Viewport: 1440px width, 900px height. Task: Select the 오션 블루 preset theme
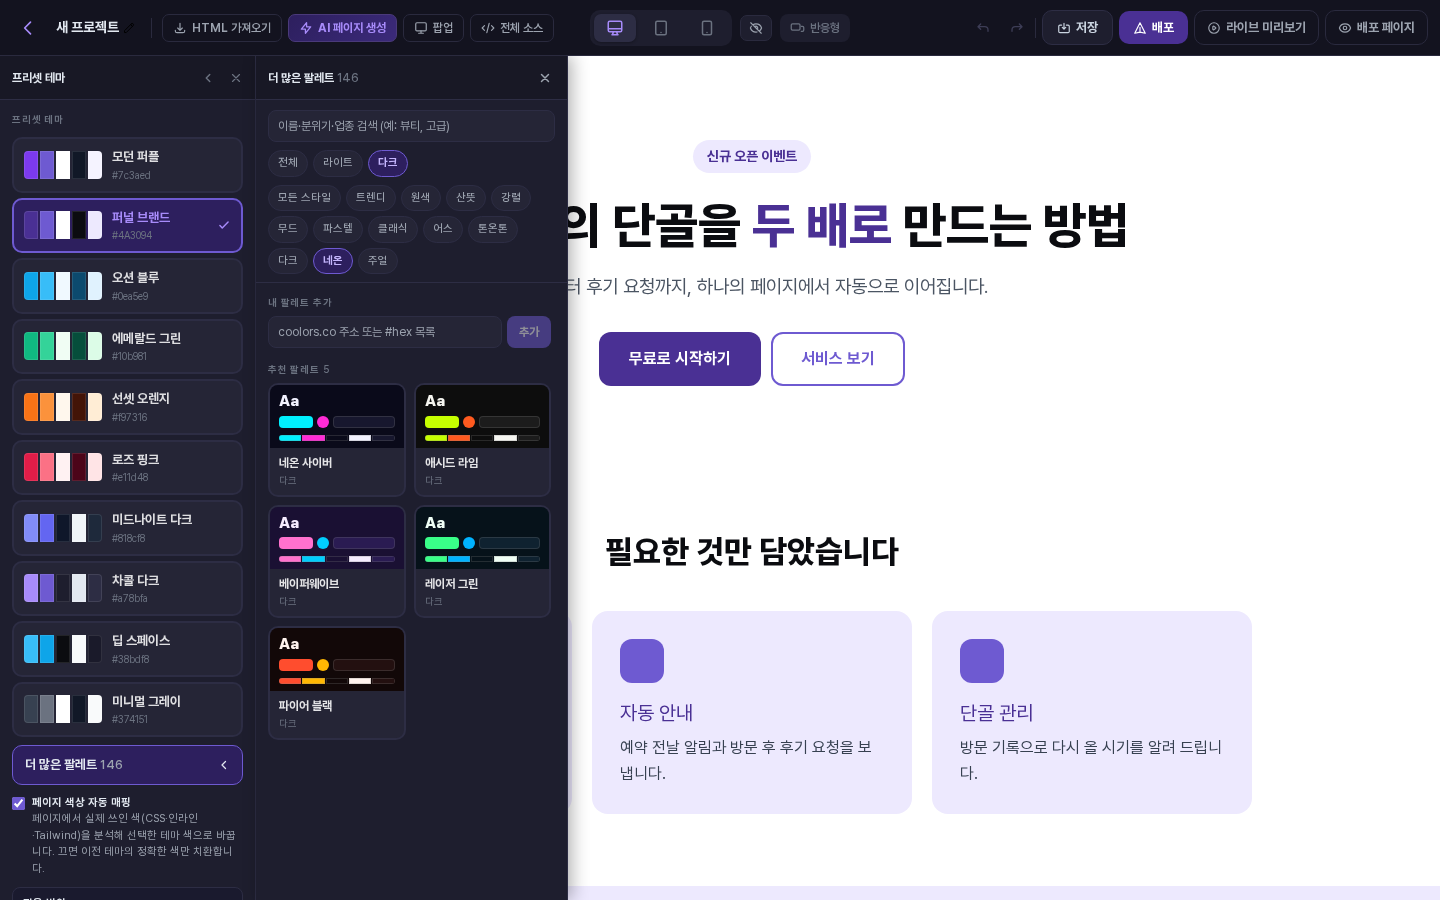coord(127,286)
